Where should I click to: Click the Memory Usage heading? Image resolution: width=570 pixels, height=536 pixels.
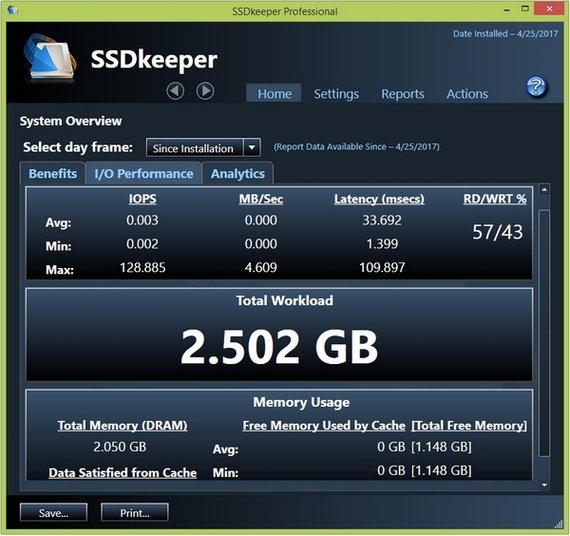[x=301, y=402]
